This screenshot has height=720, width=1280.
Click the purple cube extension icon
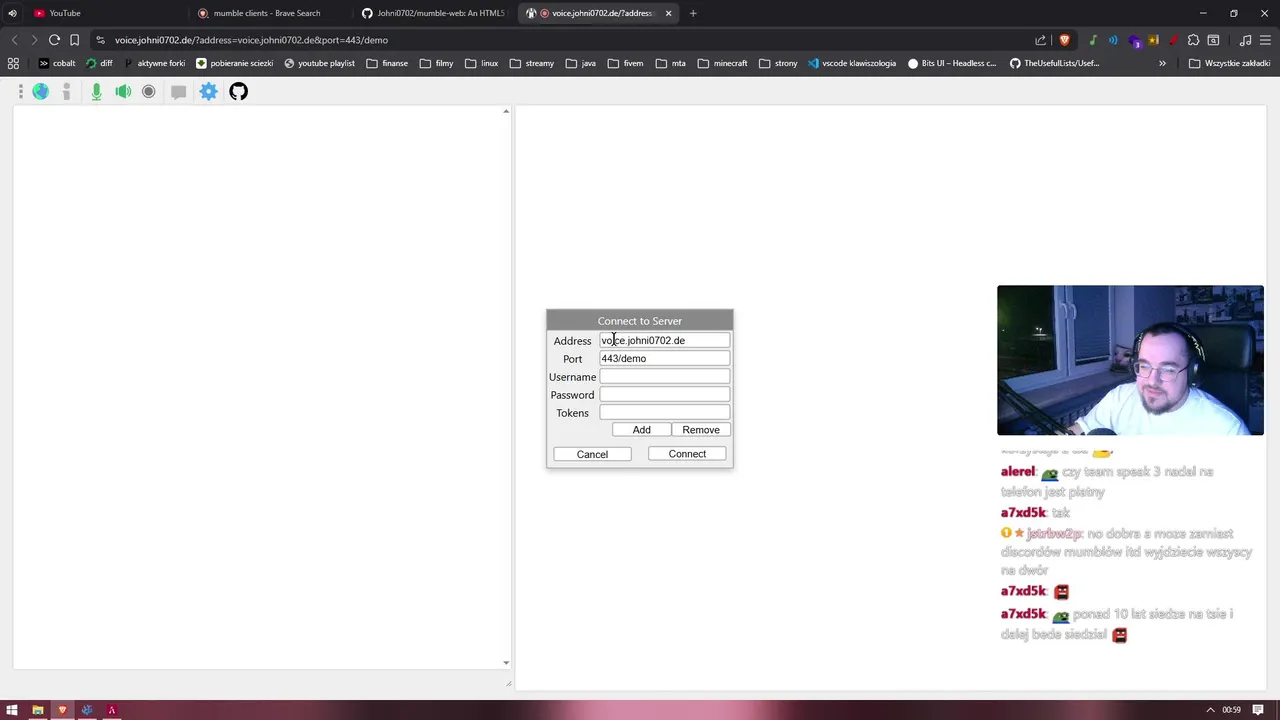click(x=1134, y=41)
